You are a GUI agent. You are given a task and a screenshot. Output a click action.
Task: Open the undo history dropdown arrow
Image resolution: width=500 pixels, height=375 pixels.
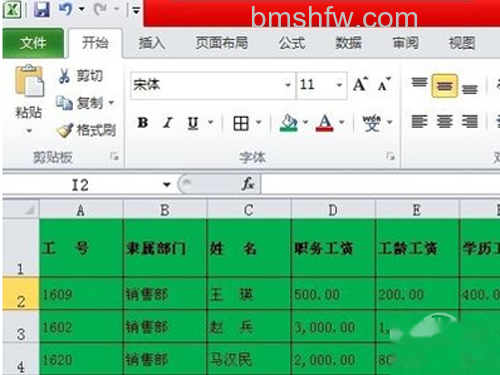pos(82,10)
